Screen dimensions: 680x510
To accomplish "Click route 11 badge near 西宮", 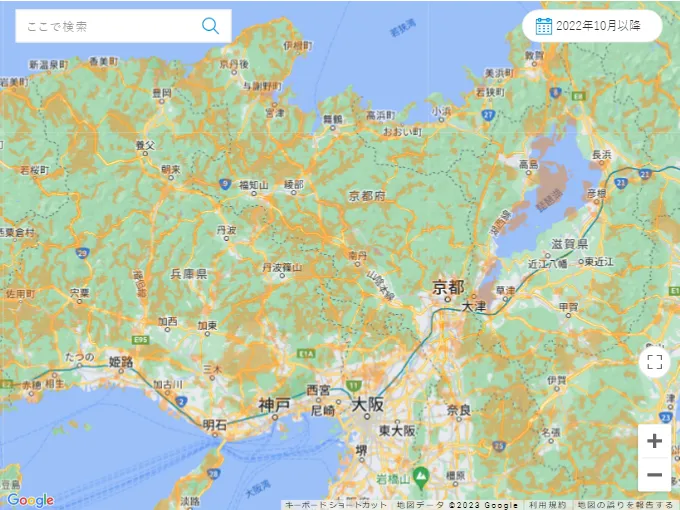I will coord(354,385).
